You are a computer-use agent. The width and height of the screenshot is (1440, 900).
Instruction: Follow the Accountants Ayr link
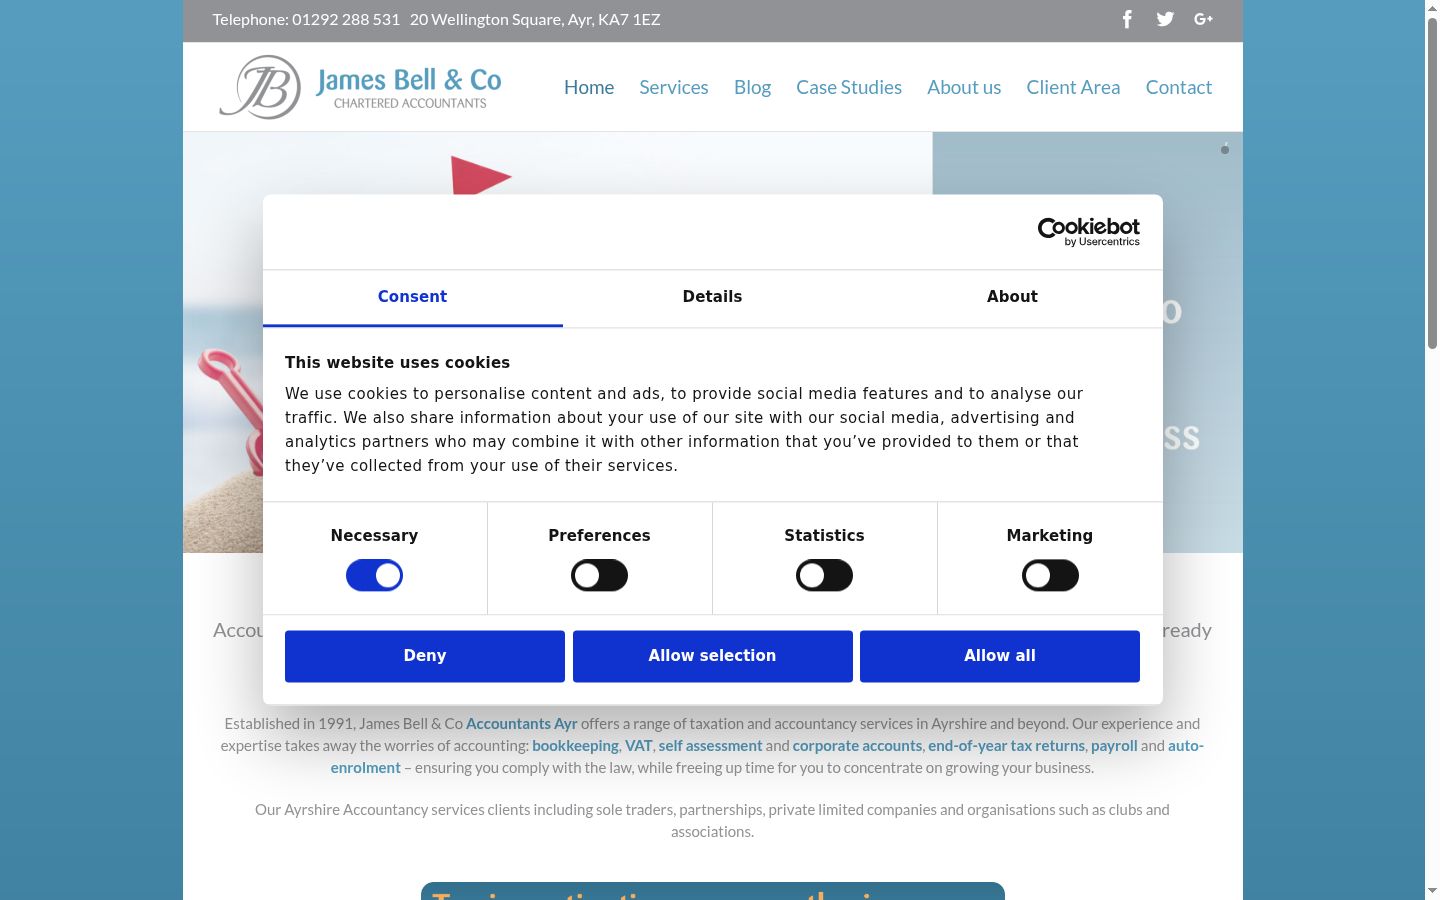tap(522, 723)
